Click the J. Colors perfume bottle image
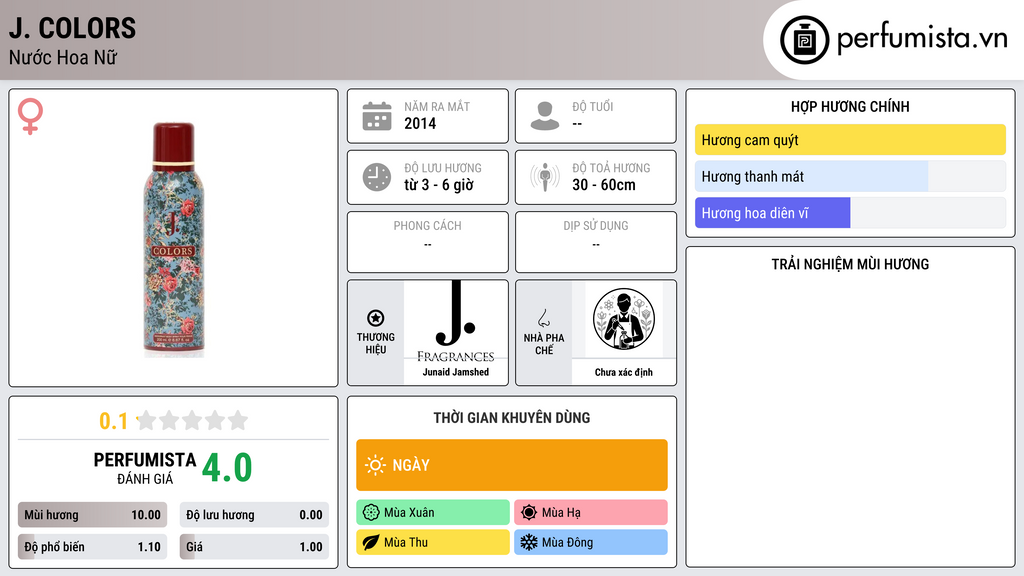Viewport: 1024px width, 576px height. [173, 240]
